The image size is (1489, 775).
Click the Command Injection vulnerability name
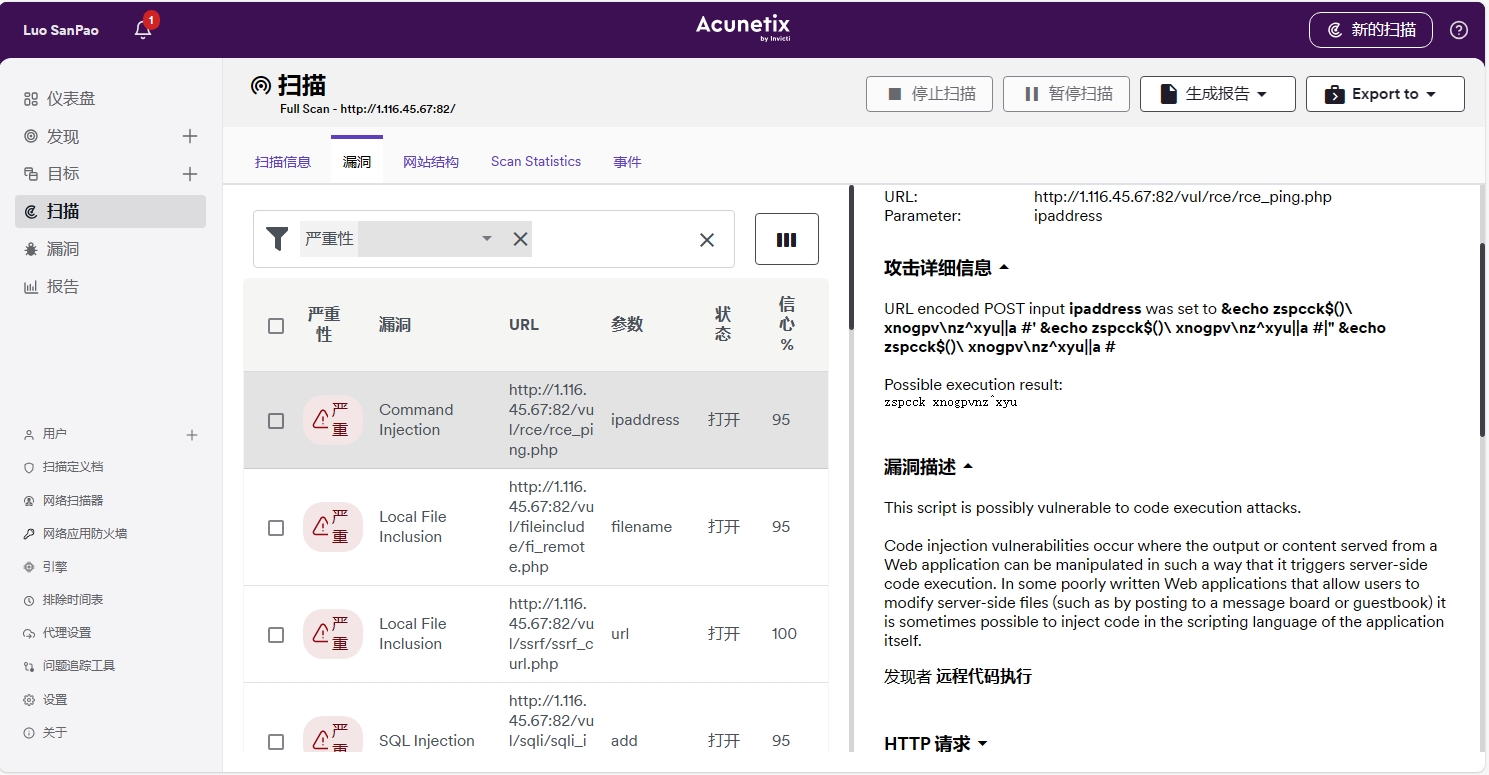(x=416, y=420)
